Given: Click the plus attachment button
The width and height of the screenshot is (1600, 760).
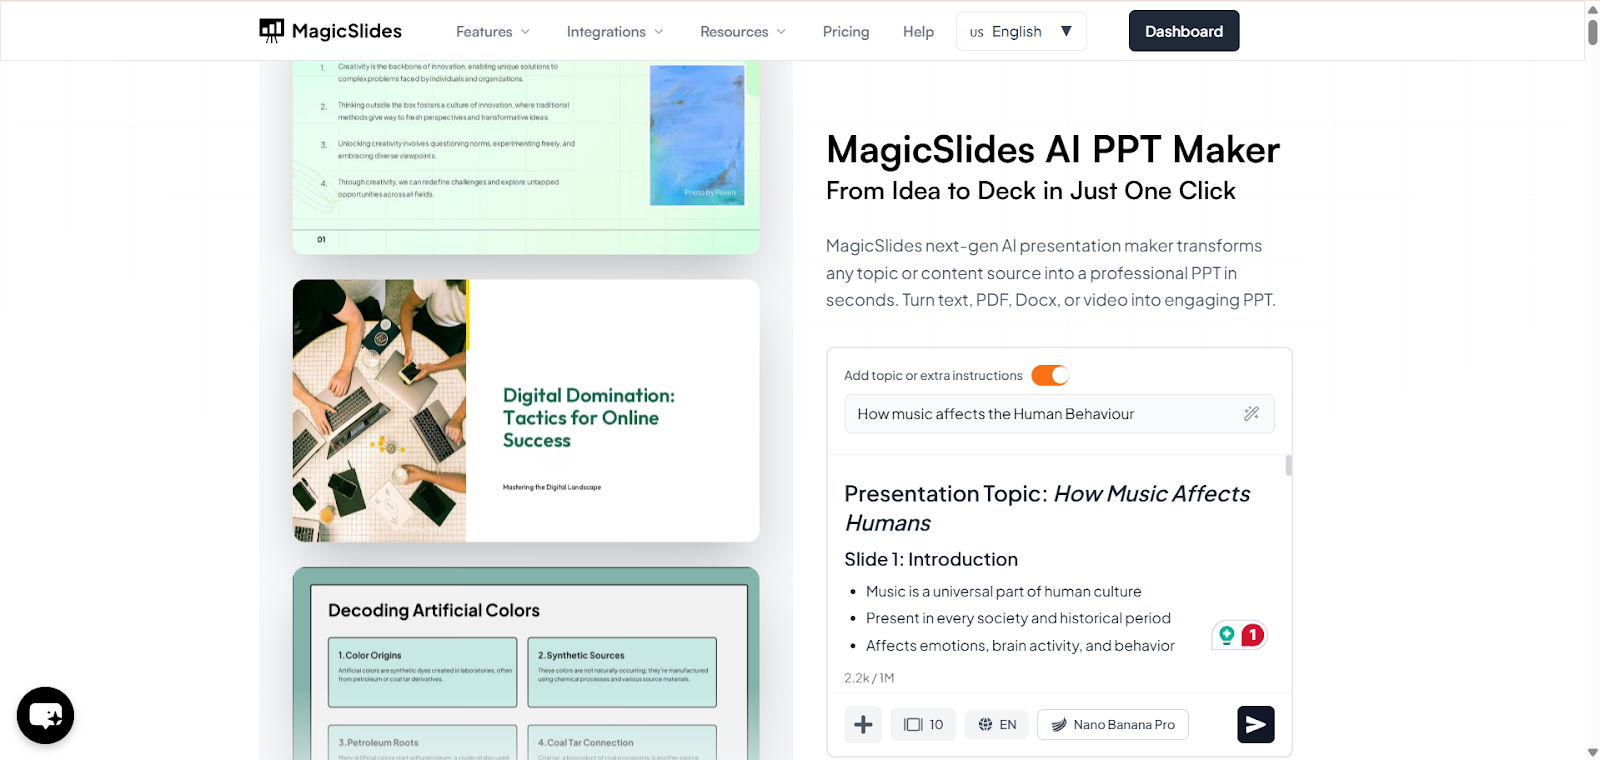Looking at the screenshot, I should tap(863, 725).
